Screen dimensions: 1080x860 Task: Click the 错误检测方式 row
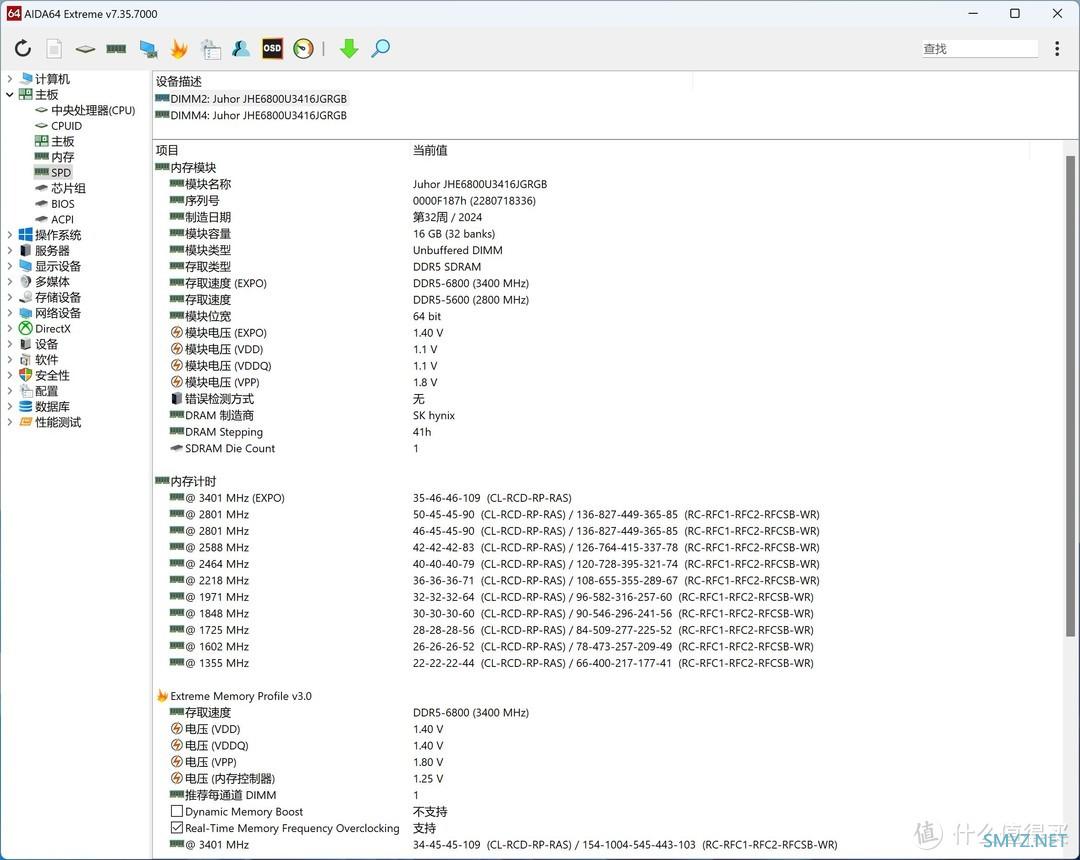[609, 399]
